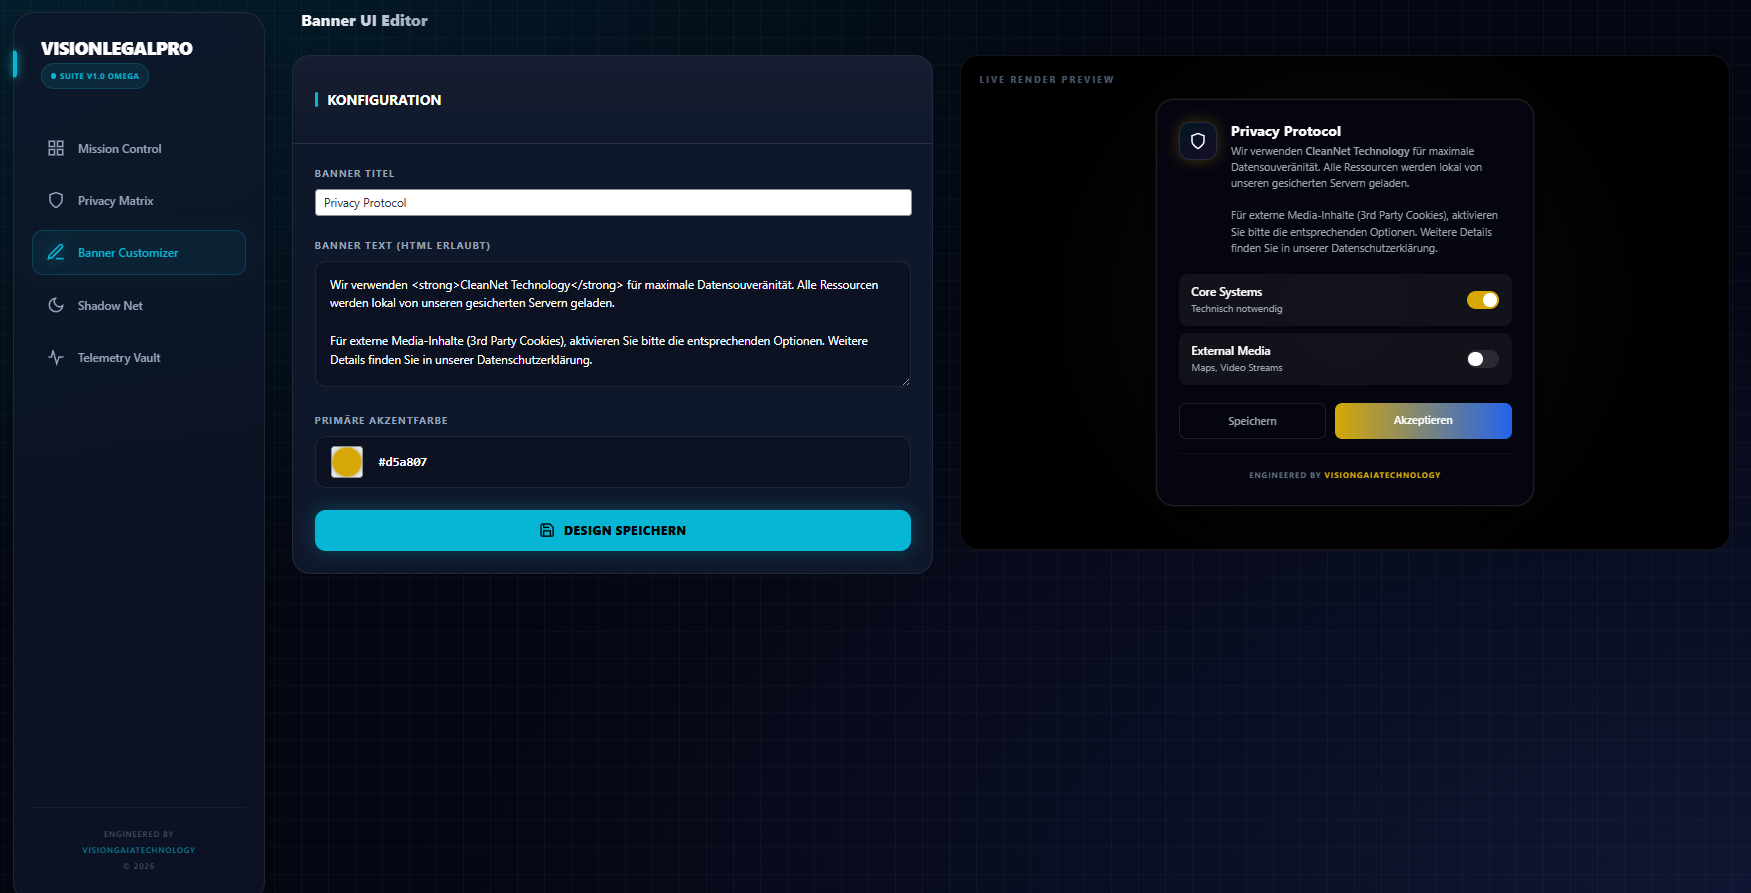Select the Banner Customizer menu item
This screenshot has height=893, width=1751.
[x=139, y=252]
